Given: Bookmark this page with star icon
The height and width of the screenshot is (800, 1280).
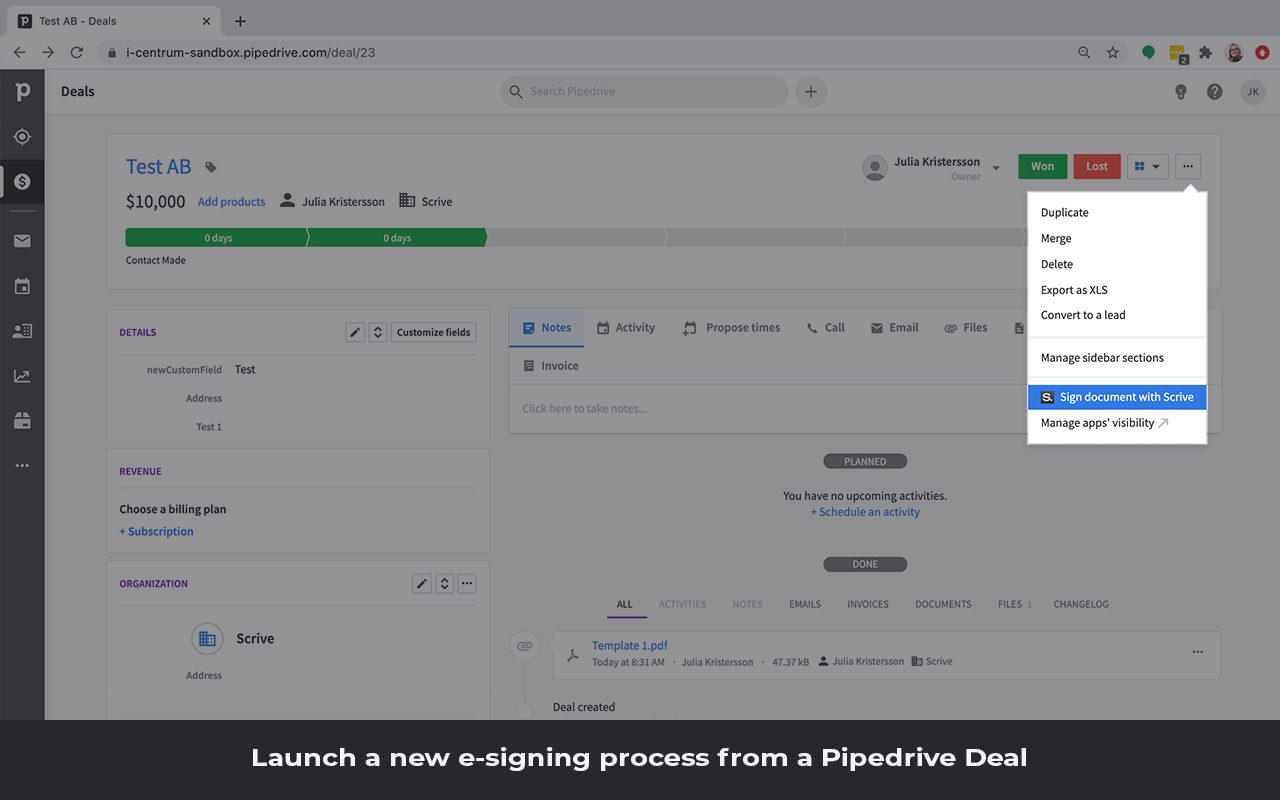Looking at the screenshot, I should tap(1113, 52).
